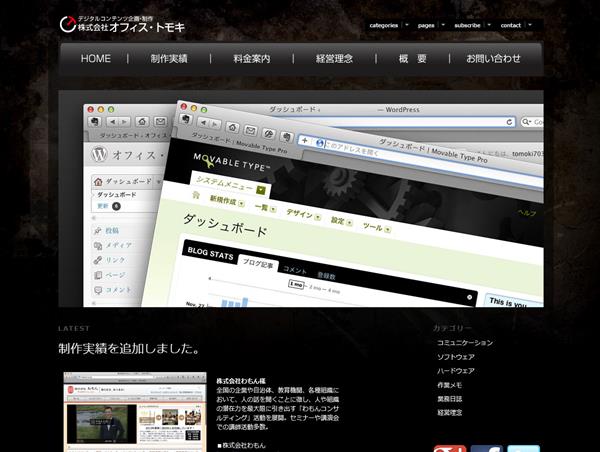
Task: Click the mail icon in the tilted window toolbar
Action: pos(250,131)
